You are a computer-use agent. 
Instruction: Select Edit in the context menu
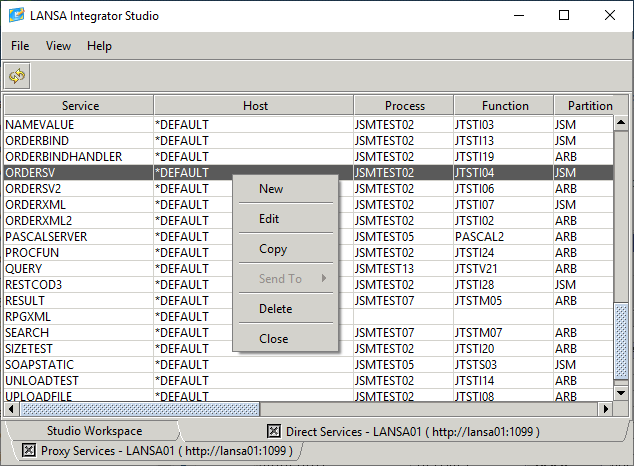[x=269, y=219]
